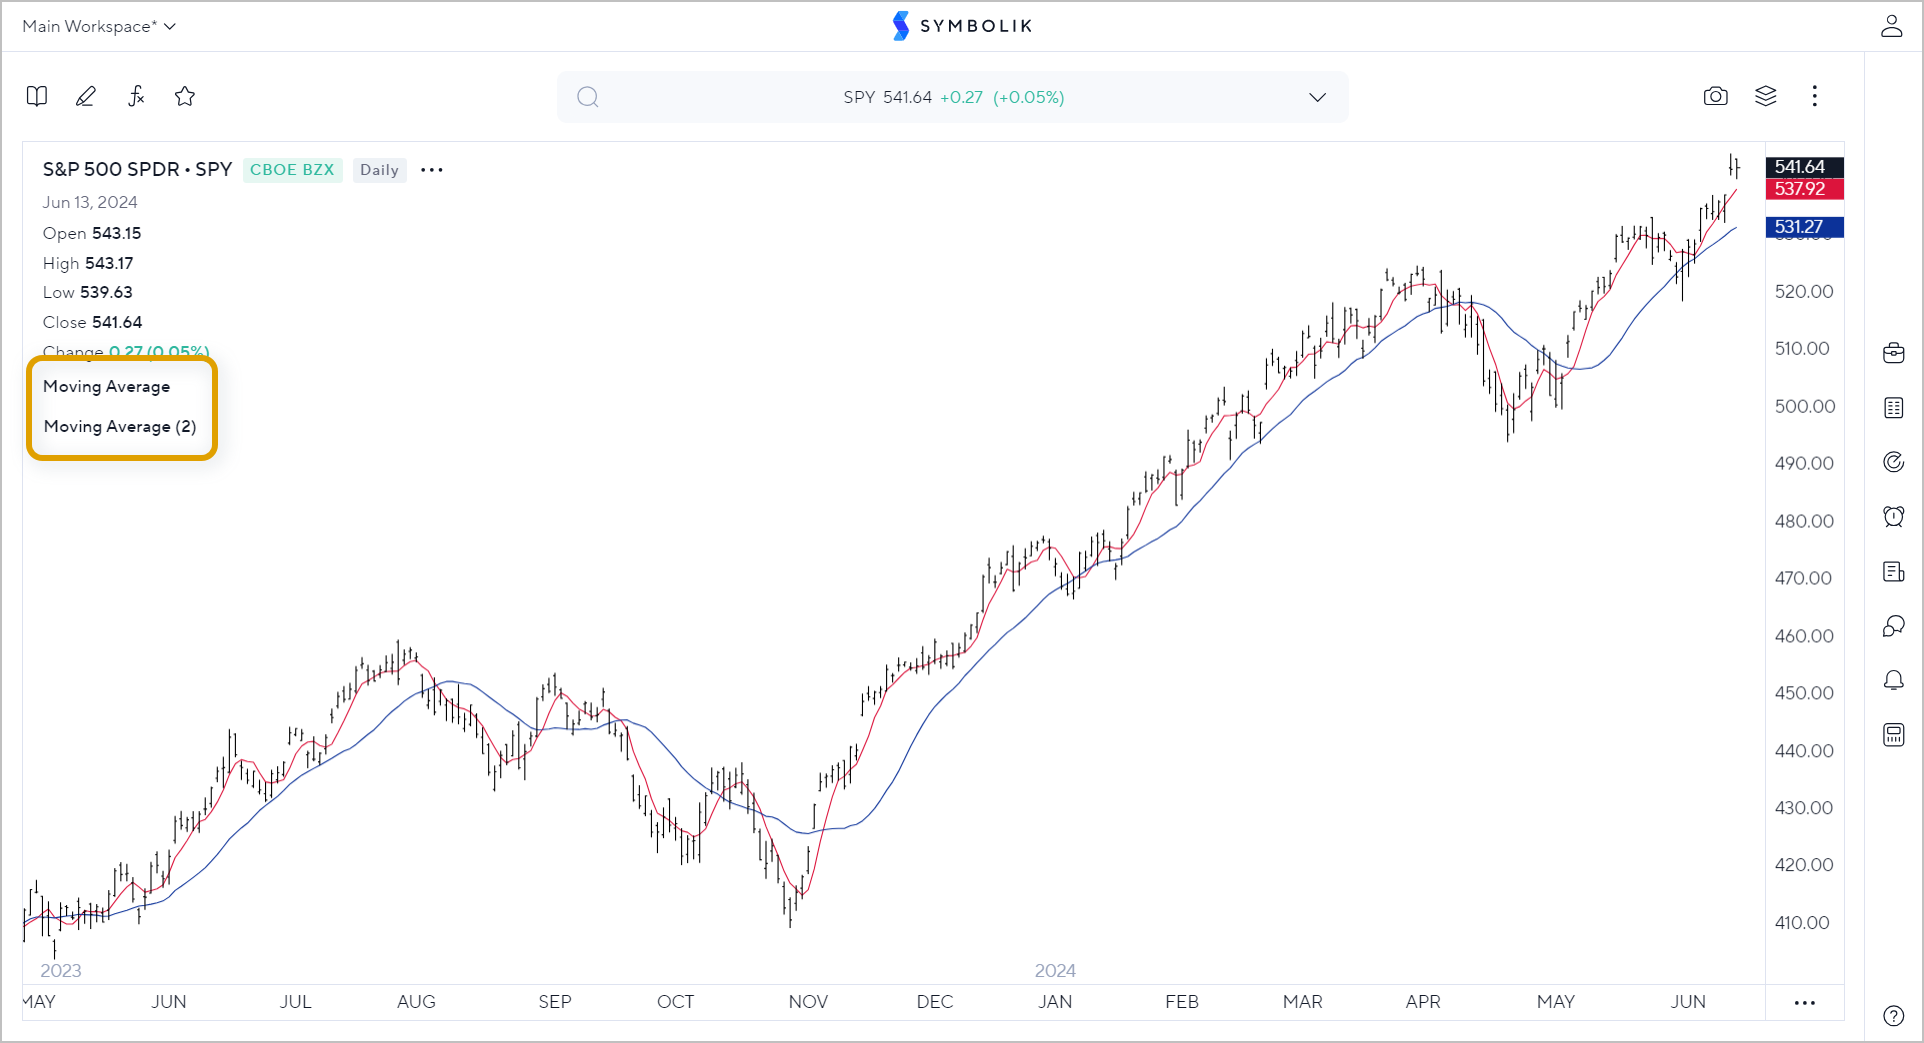Select the Moving Average (2) indicator label

click(120, 426)
